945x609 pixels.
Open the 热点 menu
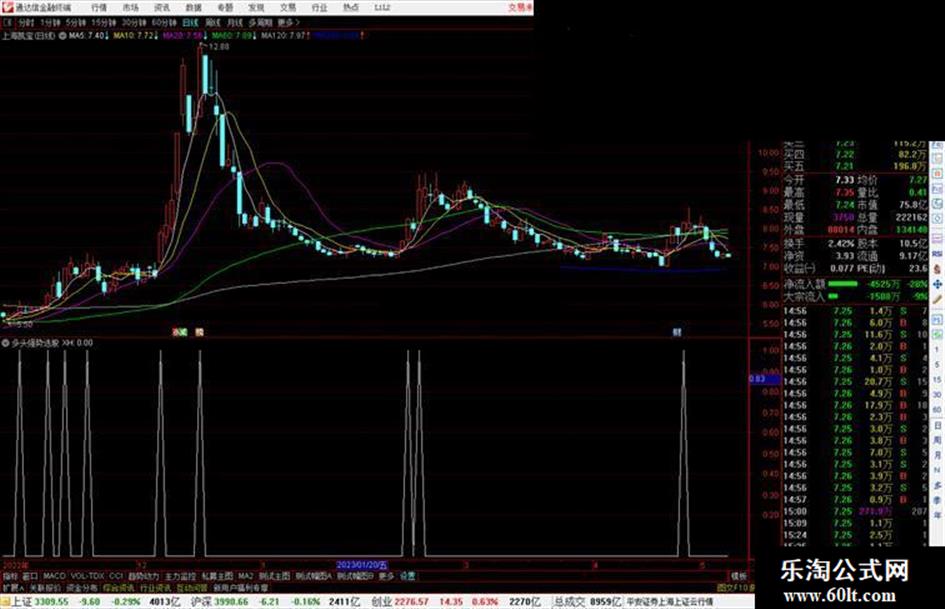pos(350,8)
